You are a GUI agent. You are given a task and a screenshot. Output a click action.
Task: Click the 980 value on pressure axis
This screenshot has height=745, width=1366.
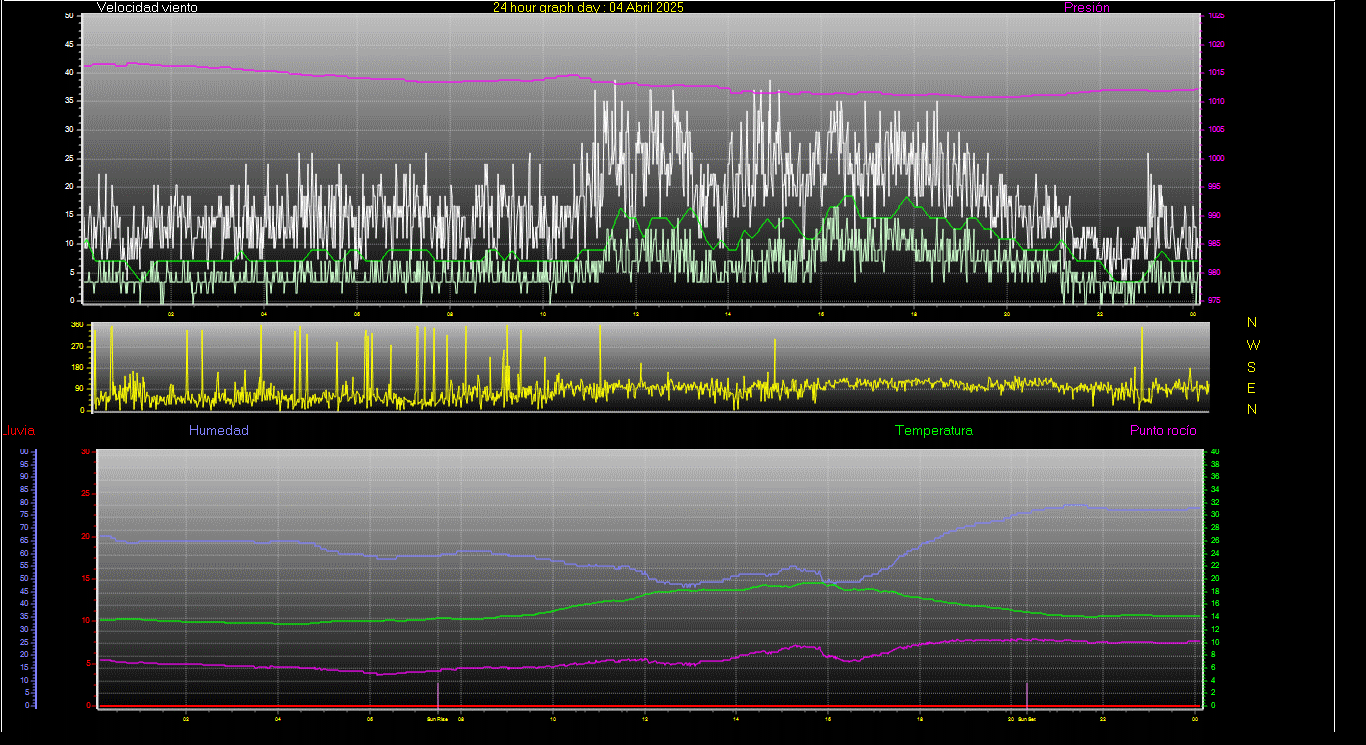click(x=1213, y=273)
